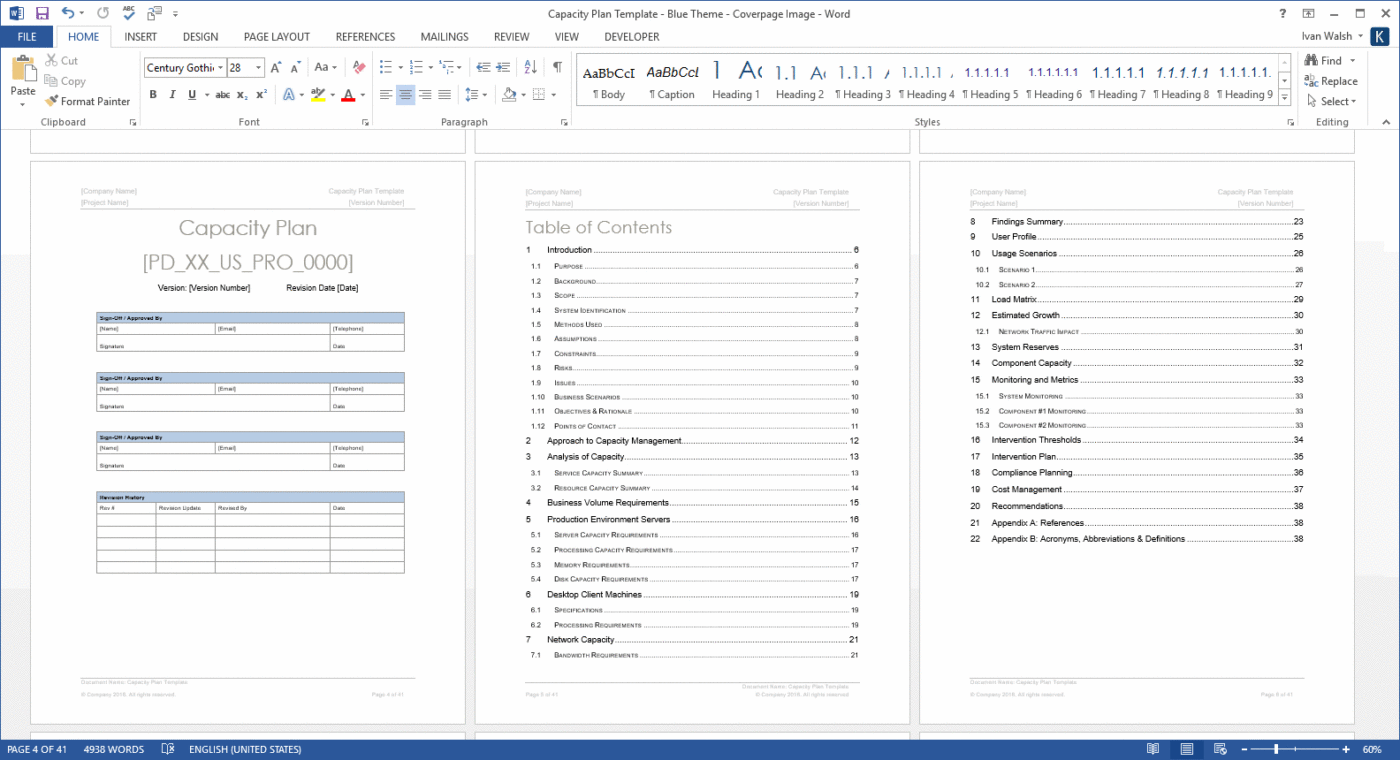
Task: Apply text highlight color
Action: point(319,94)
